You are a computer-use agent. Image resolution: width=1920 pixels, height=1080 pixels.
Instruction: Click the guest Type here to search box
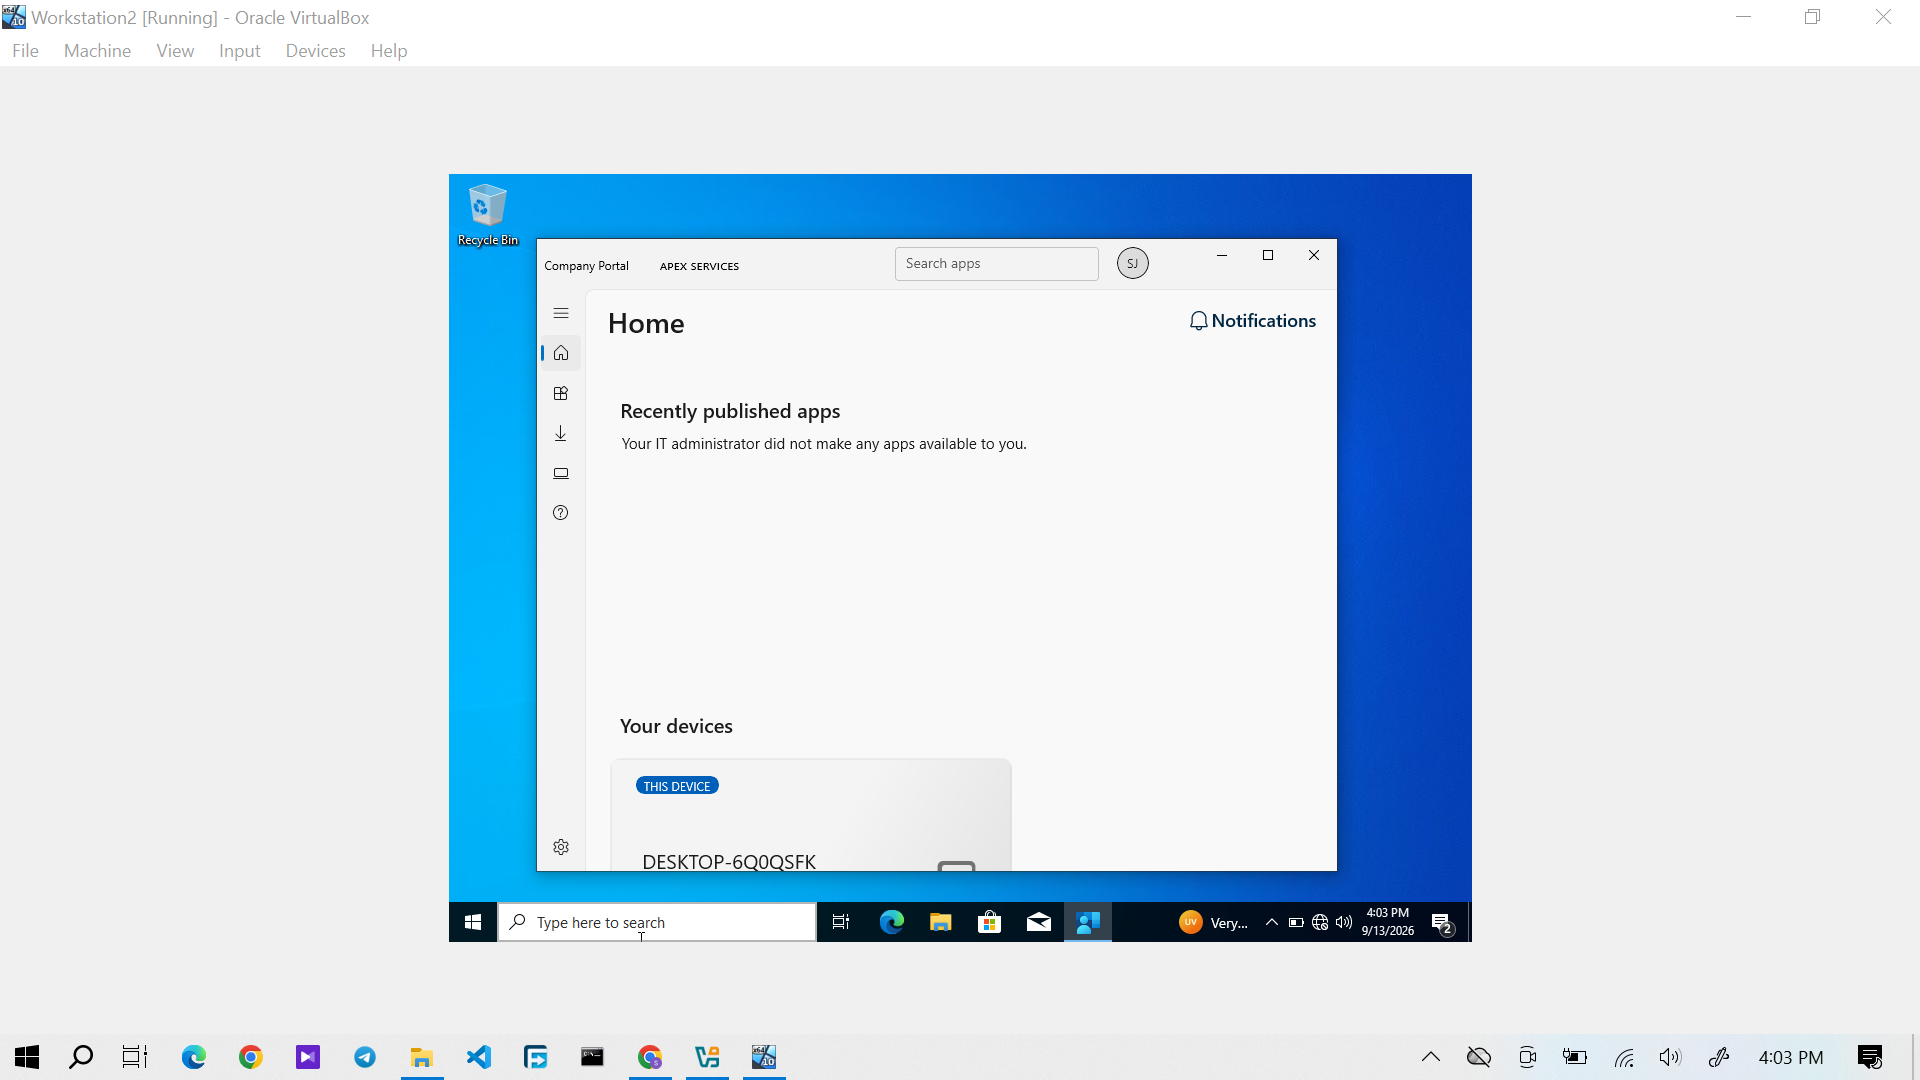click(x=657, y=922)
